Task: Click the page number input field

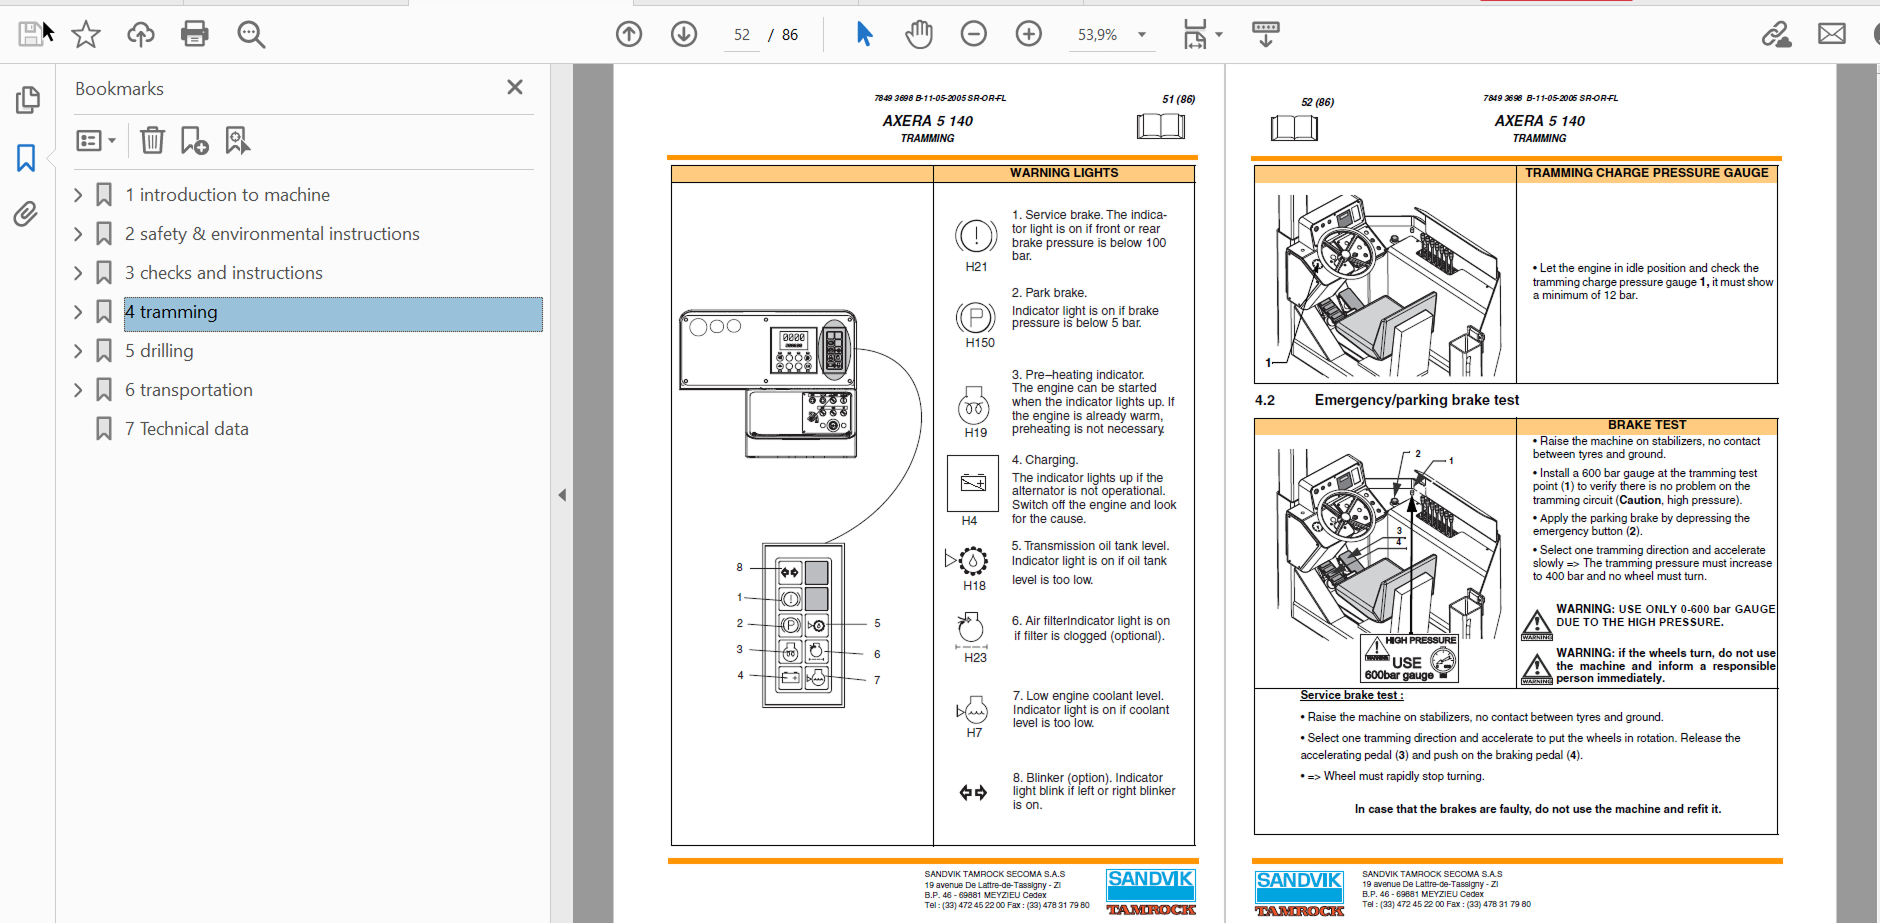Action: [741, 35]
